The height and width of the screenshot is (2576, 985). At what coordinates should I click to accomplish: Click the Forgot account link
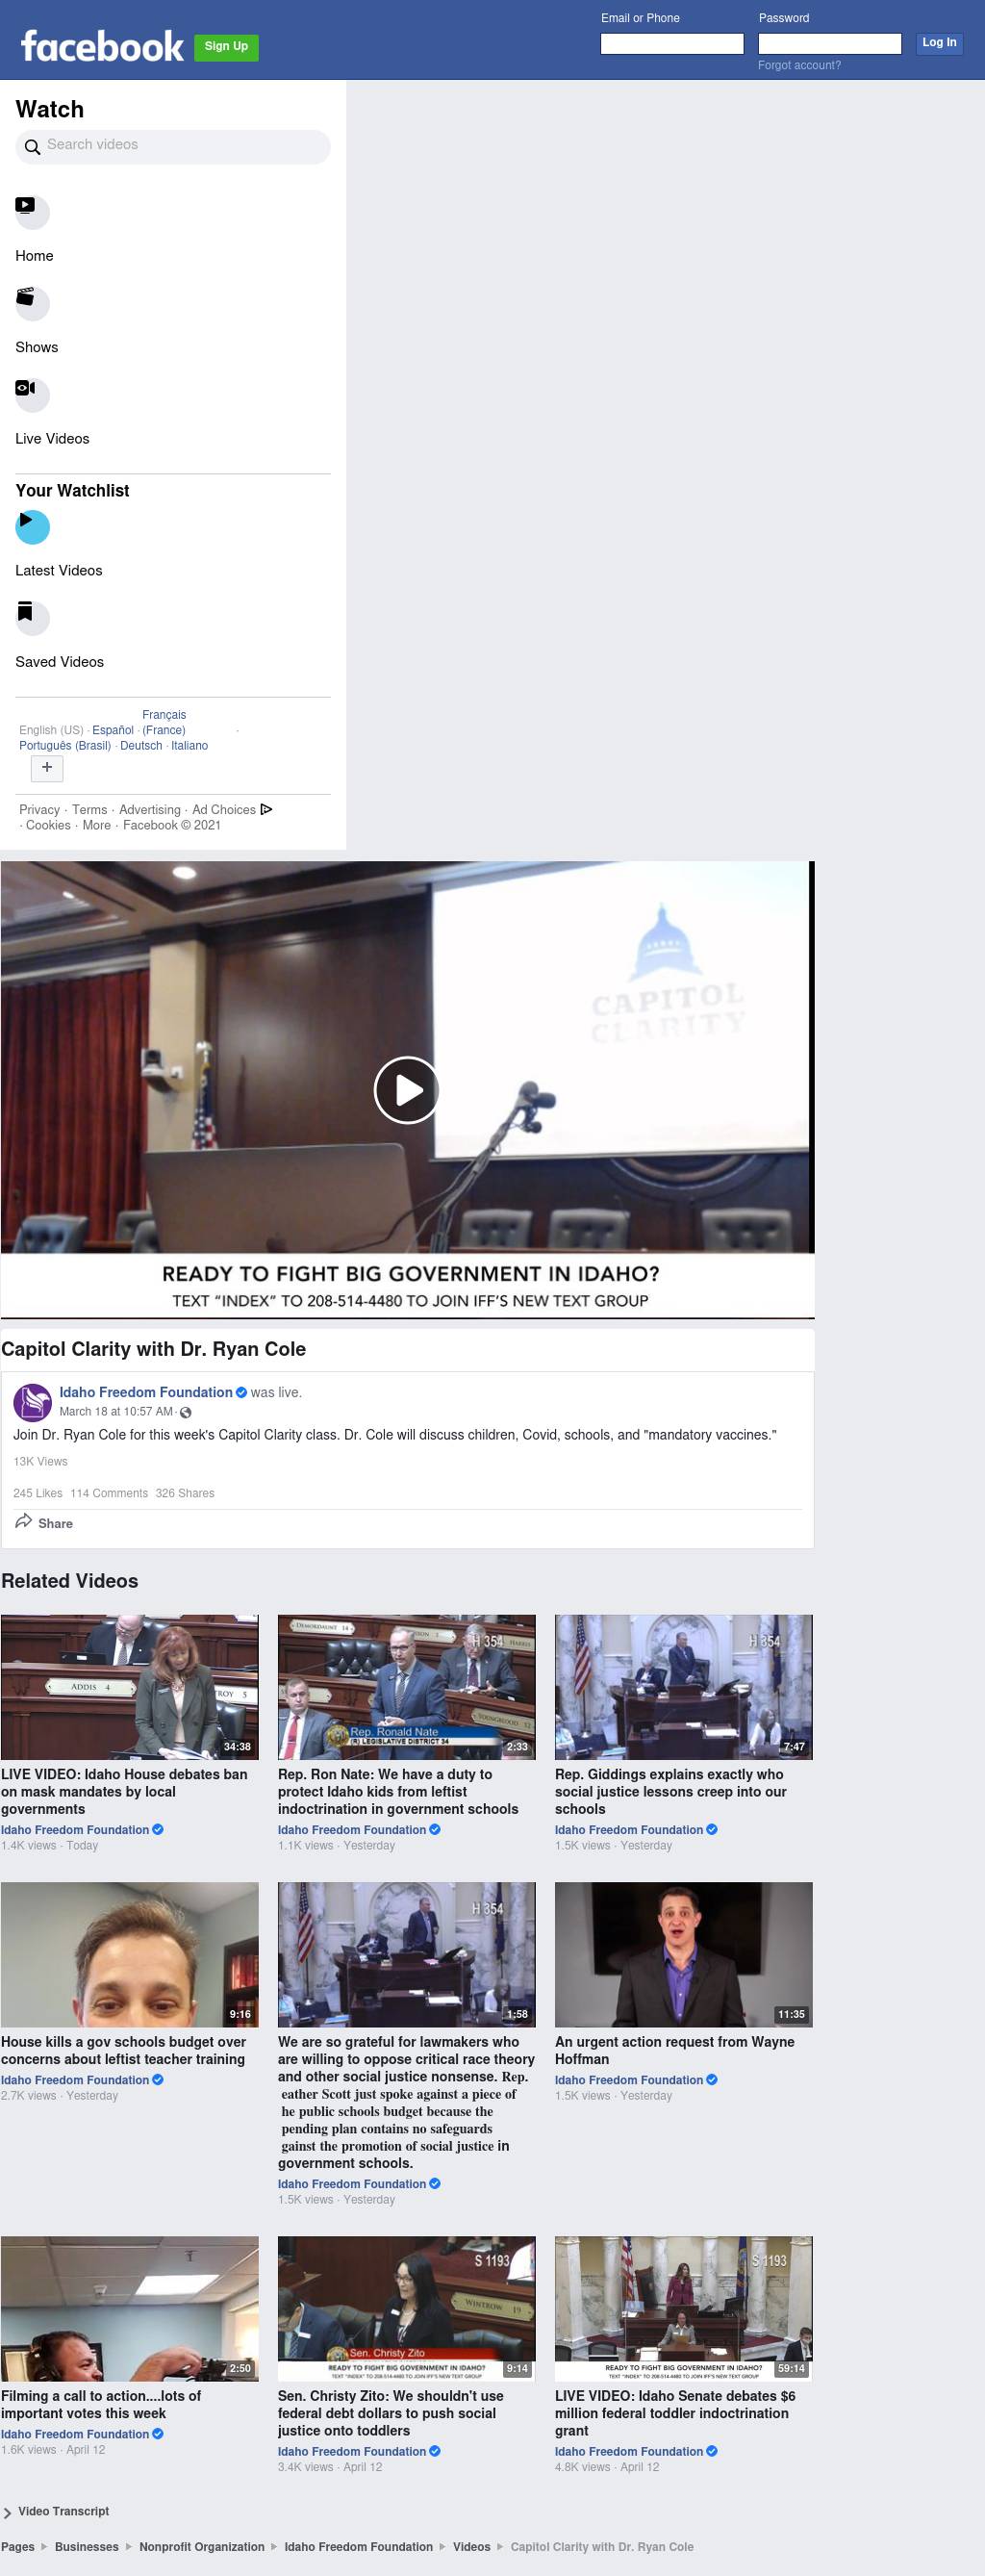tap(799, 65)
